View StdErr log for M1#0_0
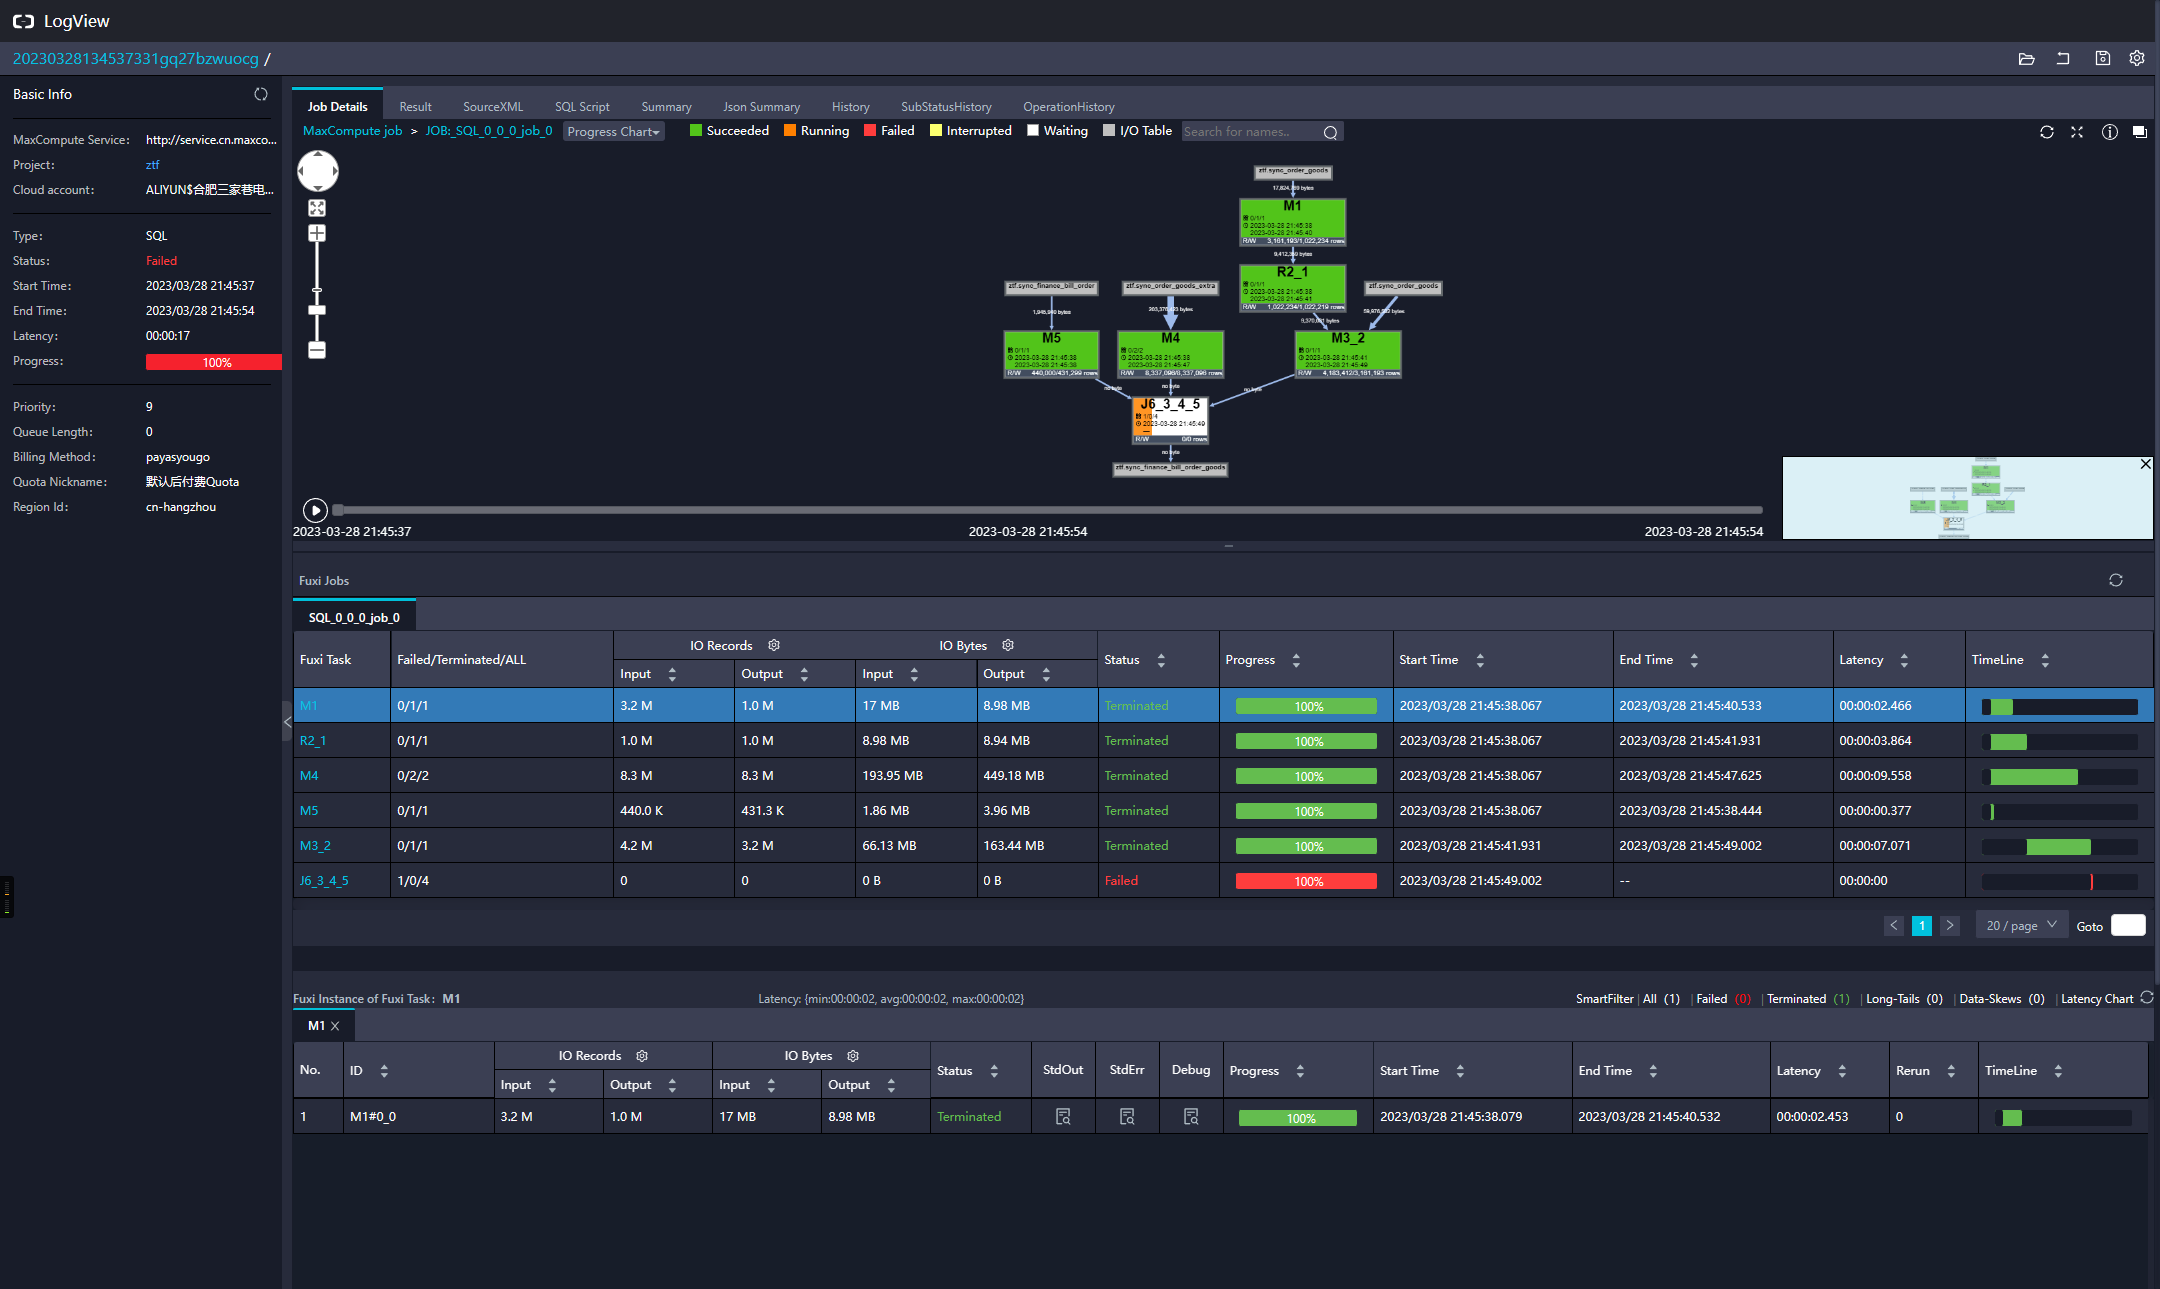 [1127, 1116]
